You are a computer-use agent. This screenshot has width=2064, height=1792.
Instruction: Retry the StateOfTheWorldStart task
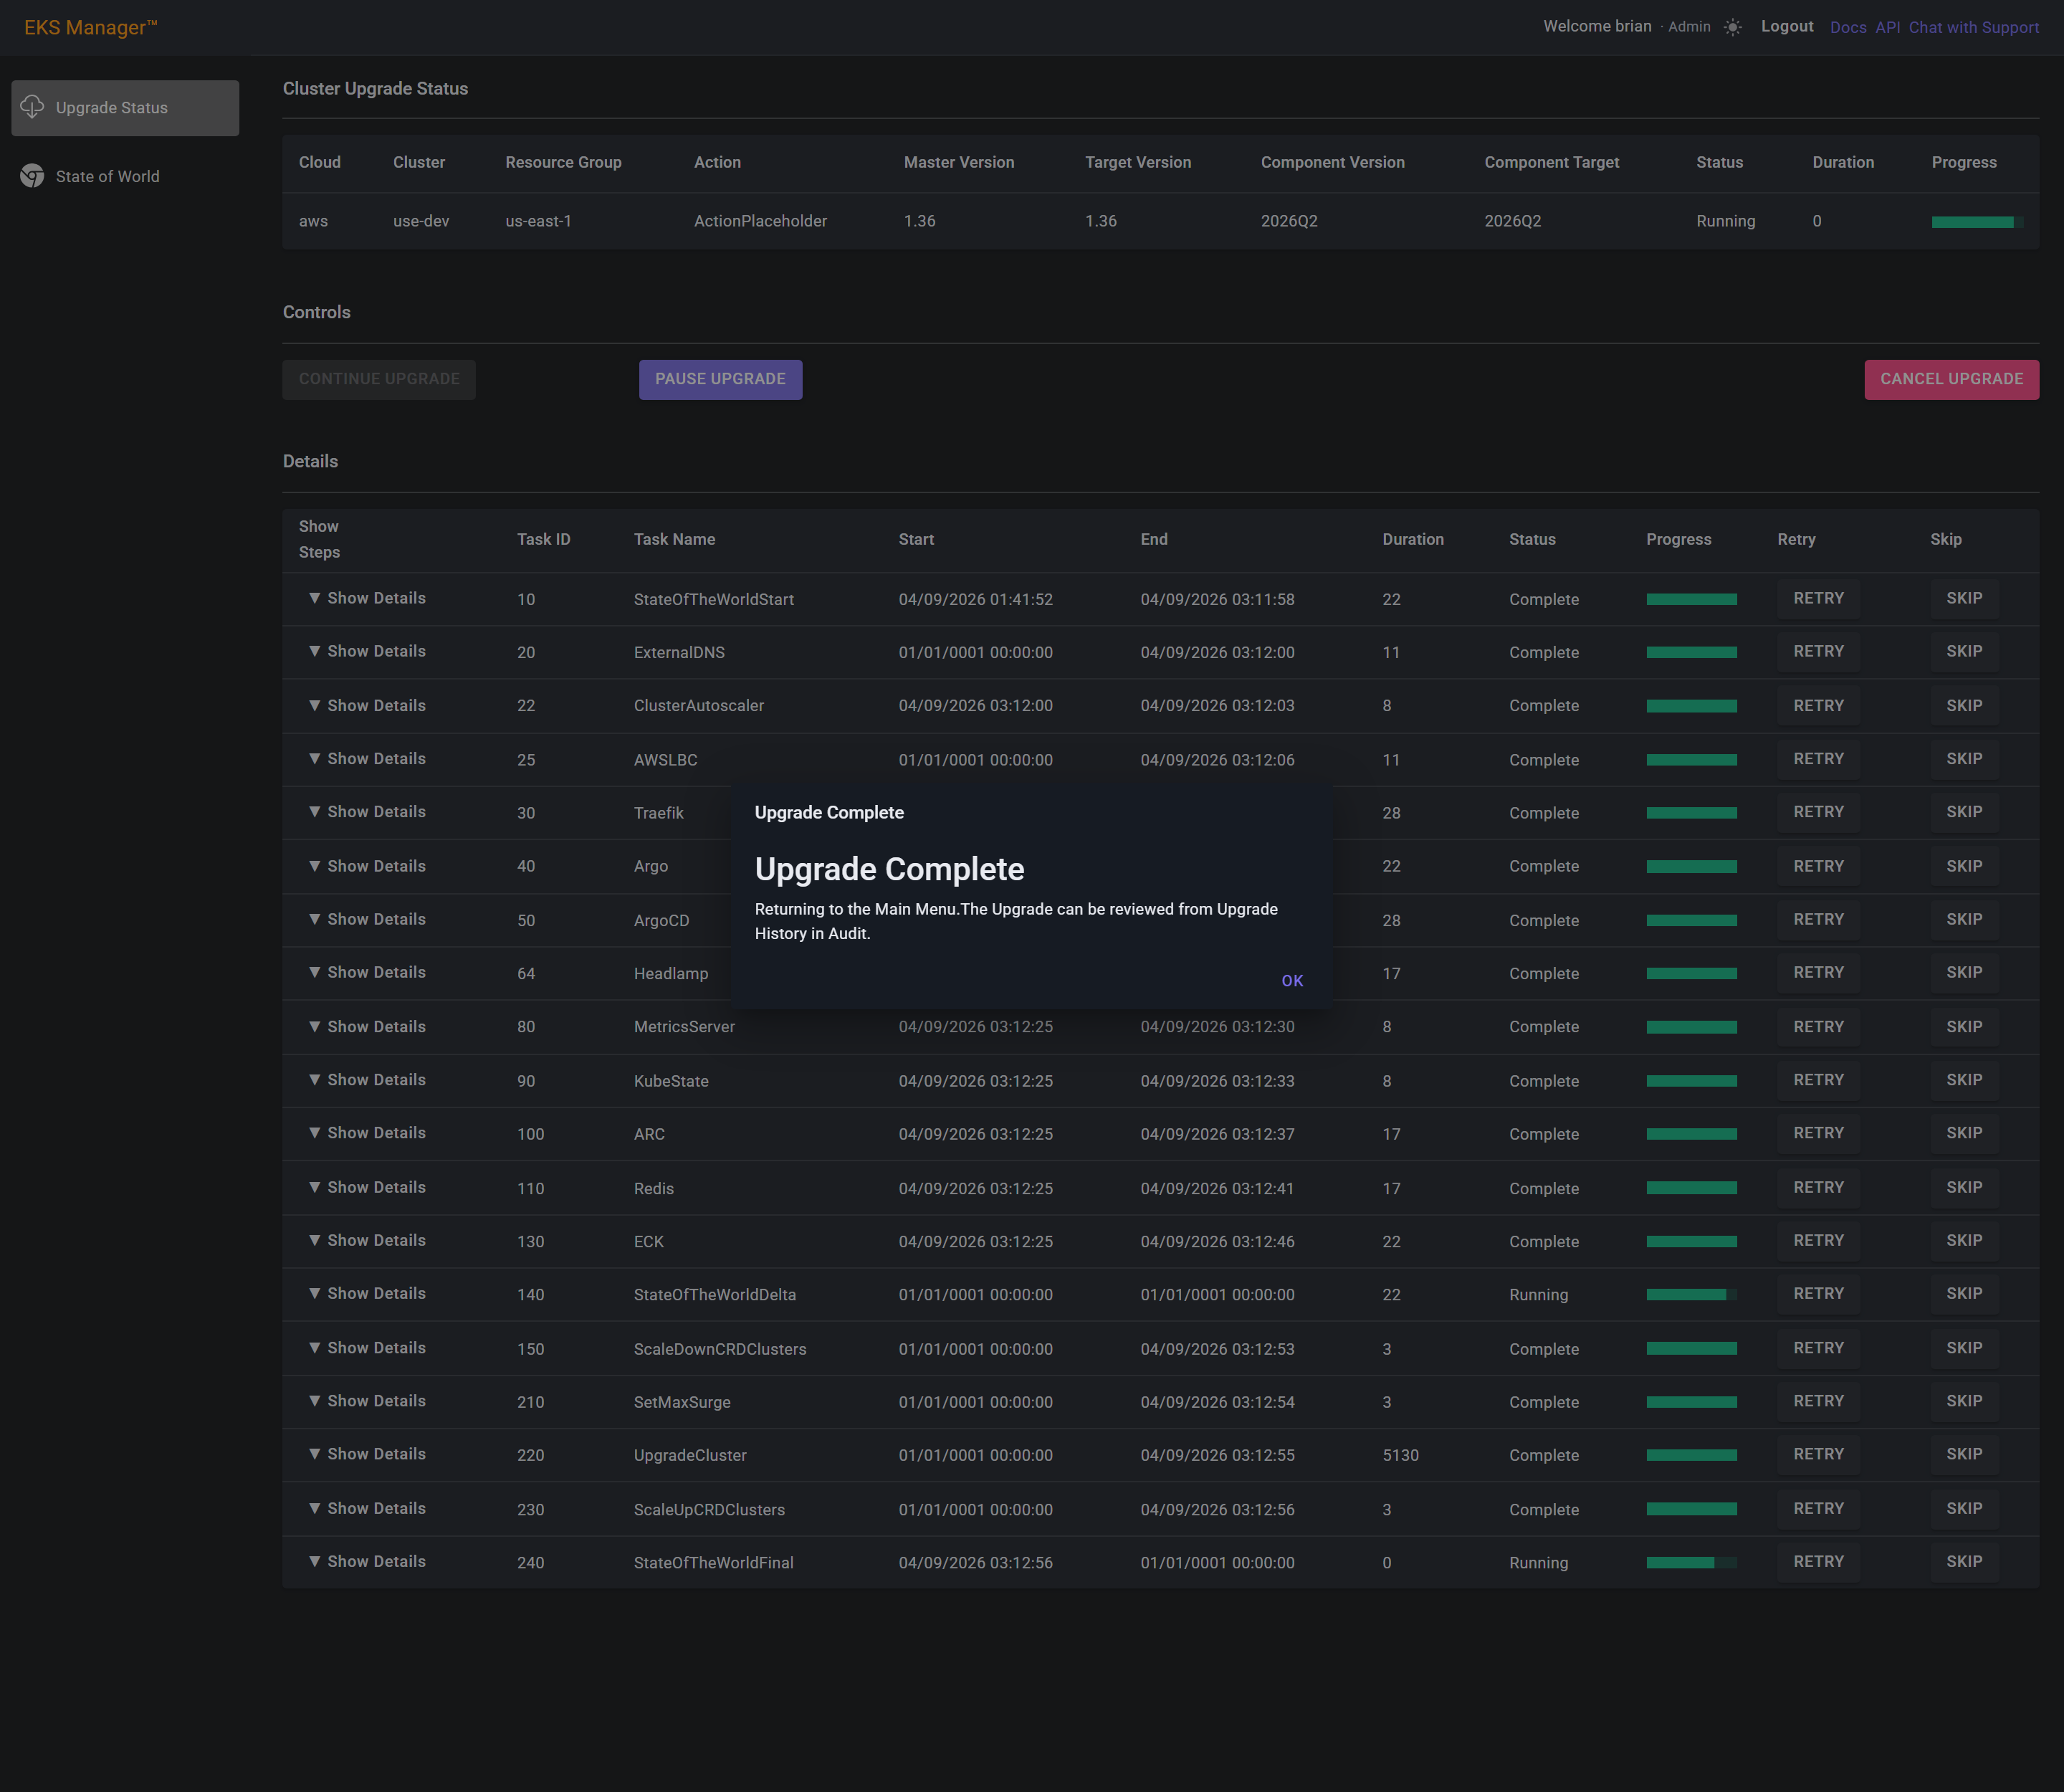(x=1818, y=598)
